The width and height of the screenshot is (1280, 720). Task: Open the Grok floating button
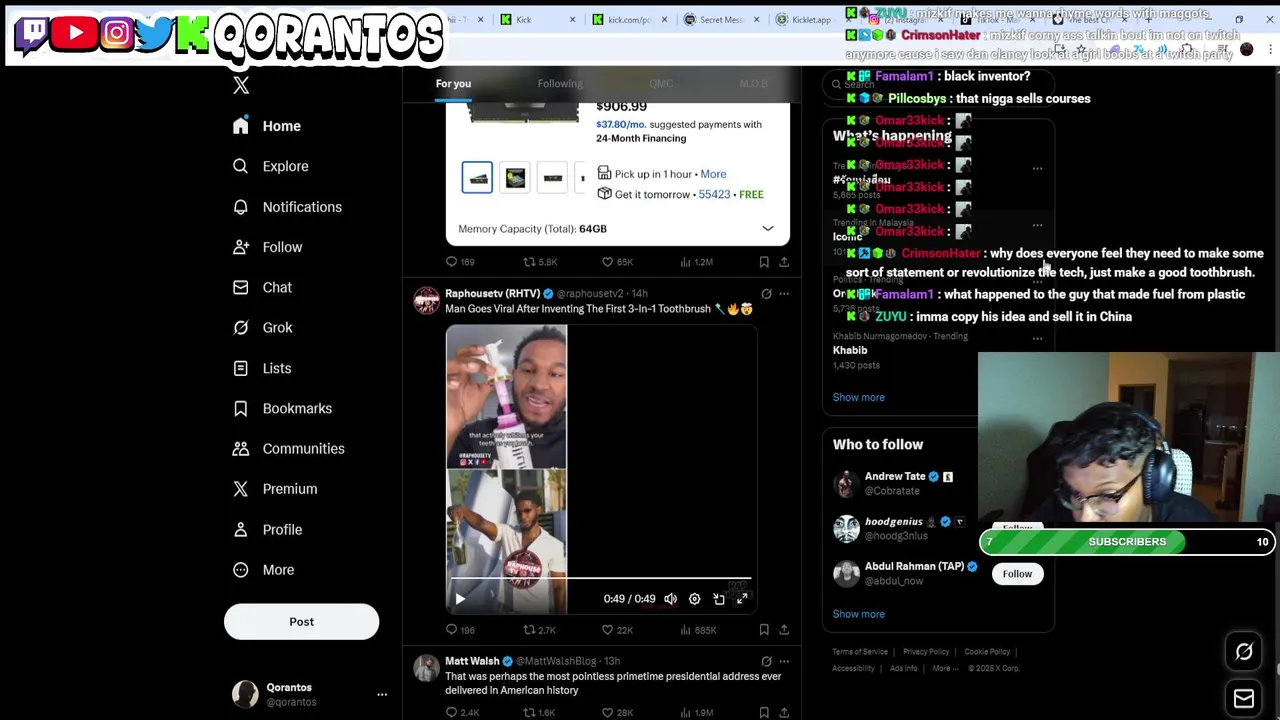click(x=1244, y=652)
